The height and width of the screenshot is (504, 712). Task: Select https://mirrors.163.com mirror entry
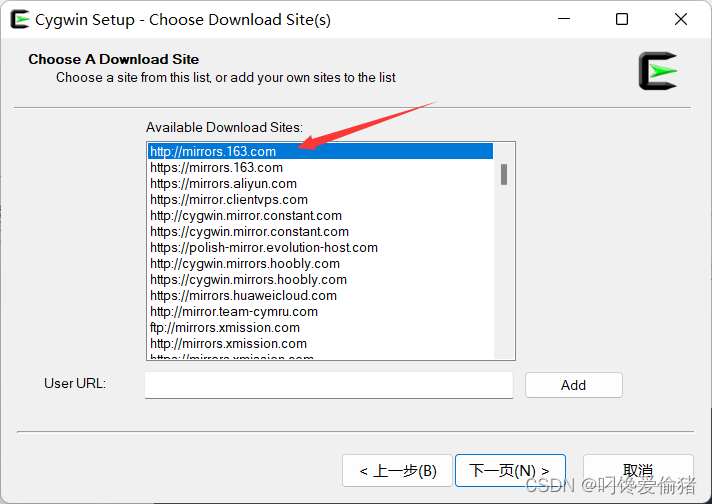click(321, 168)
